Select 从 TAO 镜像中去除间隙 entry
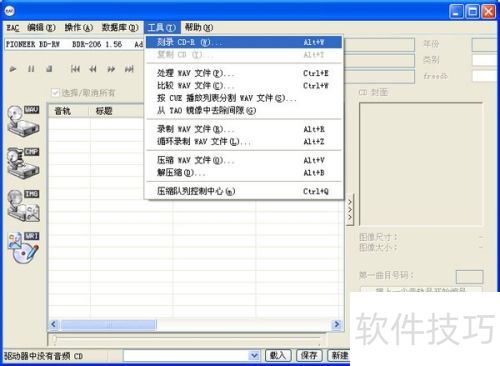 pyautogui.click(x=244, y=111)
